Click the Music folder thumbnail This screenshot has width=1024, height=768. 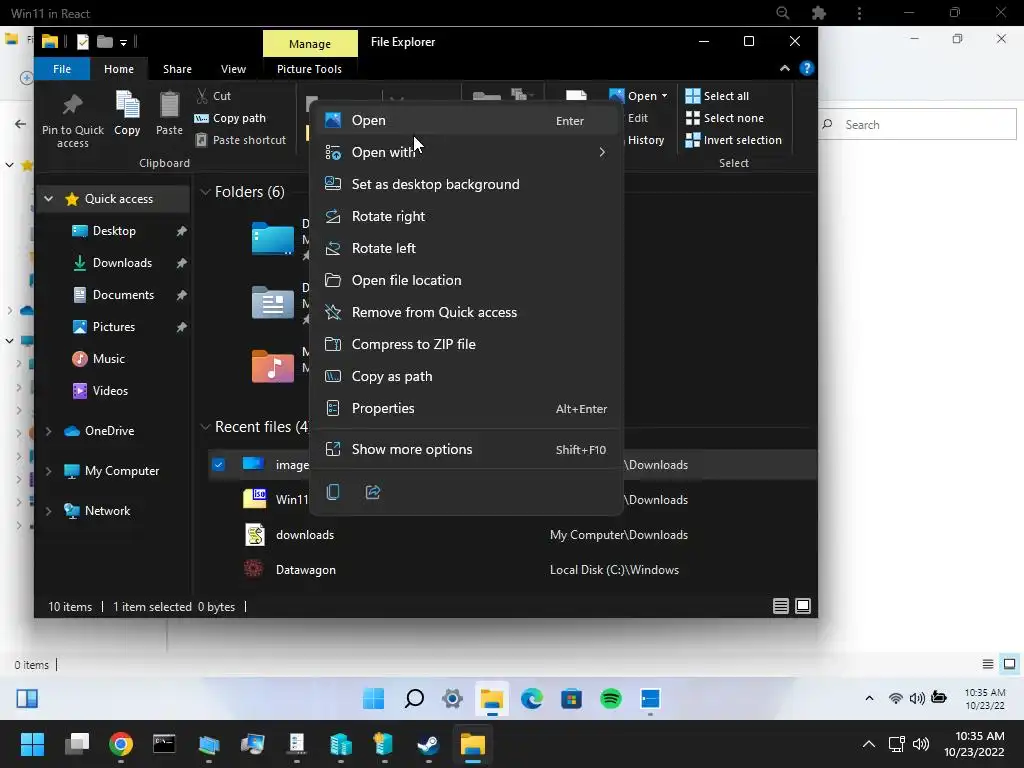point(273,366)
